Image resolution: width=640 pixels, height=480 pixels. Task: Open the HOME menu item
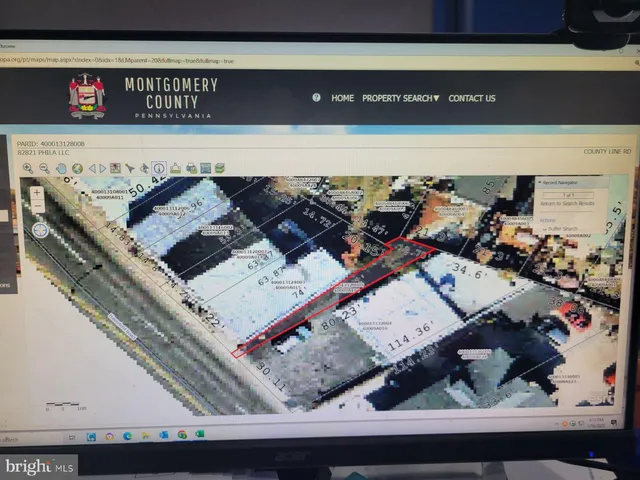(x=342, y=98)
